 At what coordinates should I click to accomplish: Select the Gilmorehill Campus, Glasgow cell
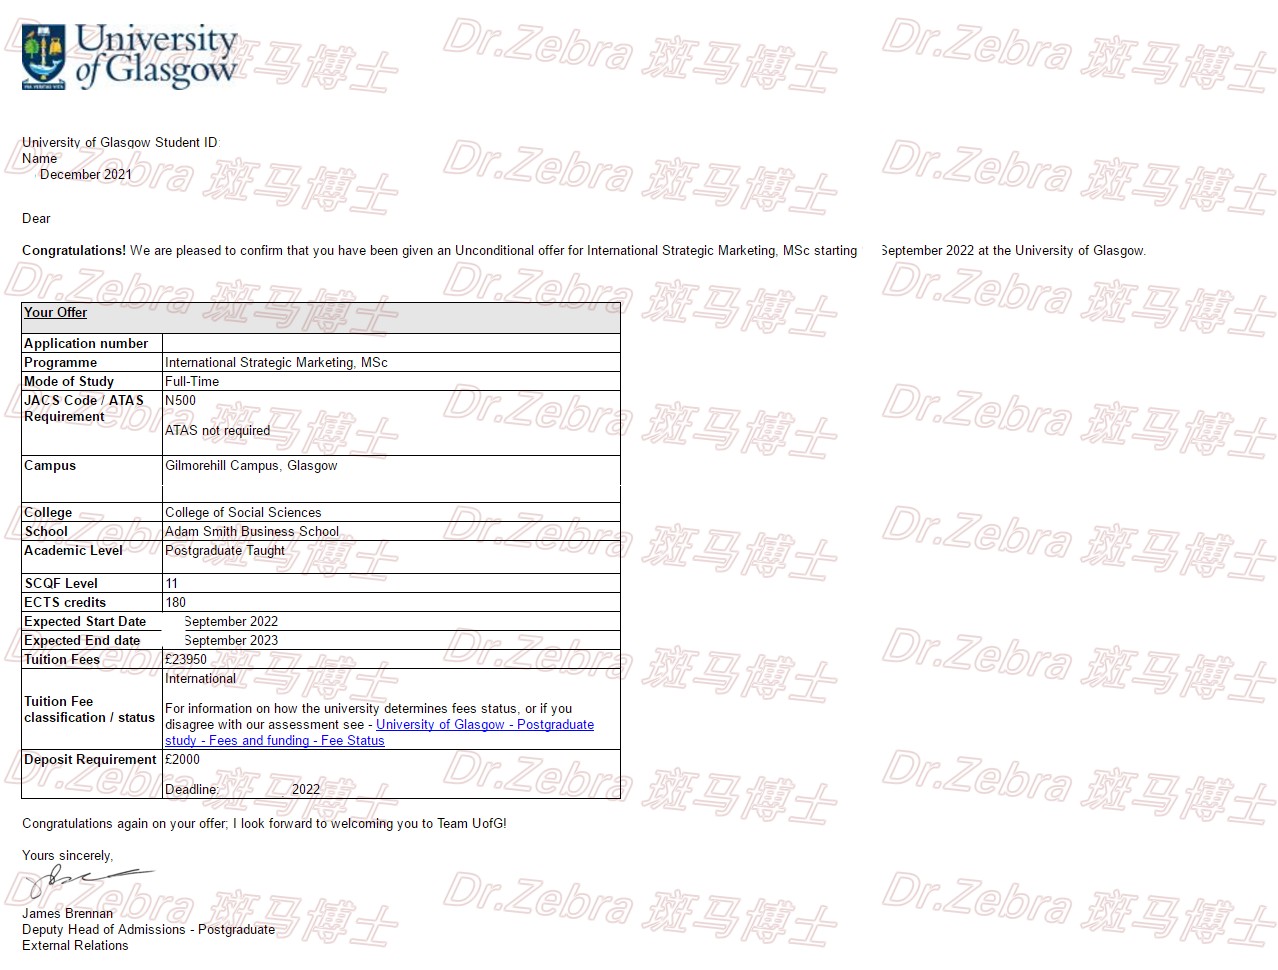pyautogui.click(x=251, y=466)
